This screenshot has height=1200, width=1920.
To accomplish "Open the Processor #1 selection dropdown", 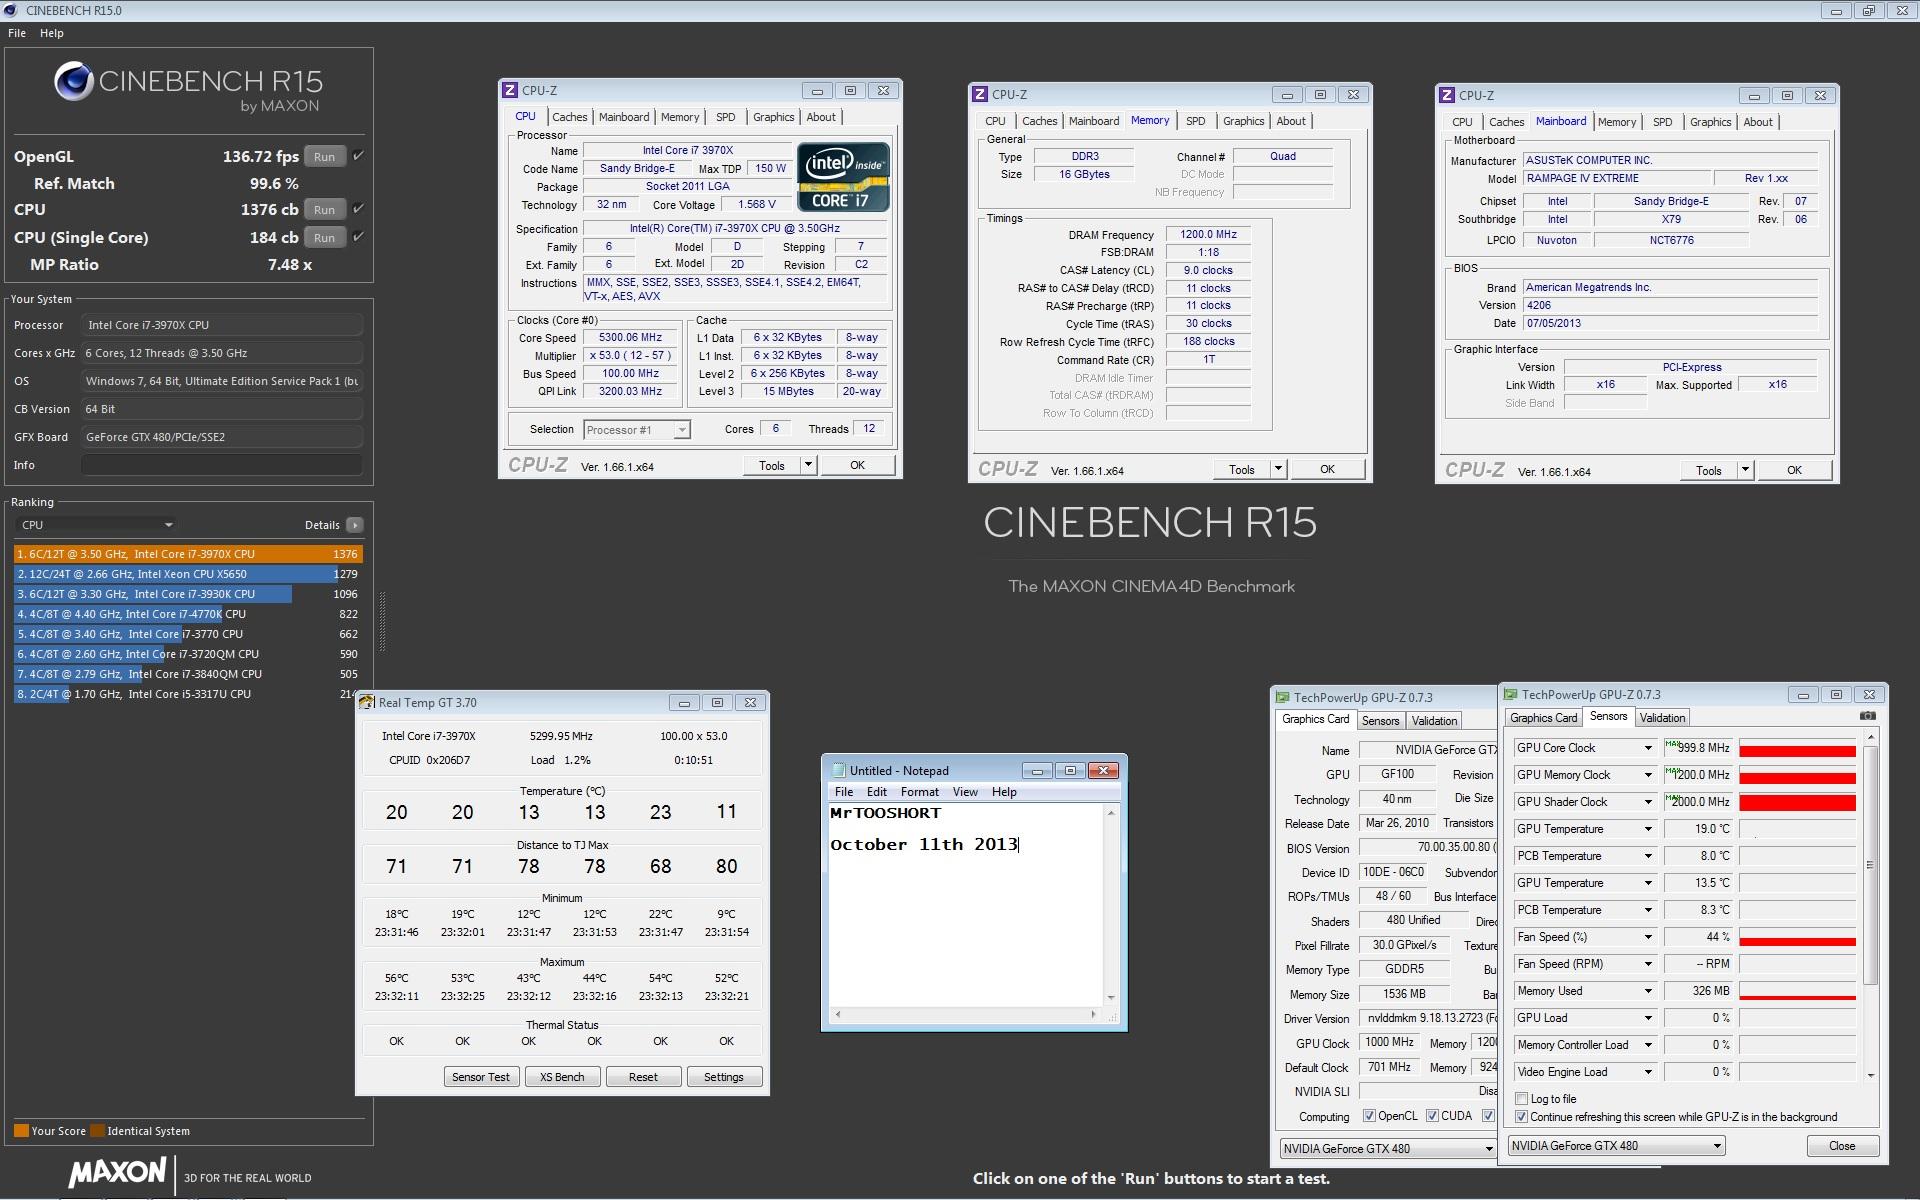I will pyautogui.click(x=637, y=430).
